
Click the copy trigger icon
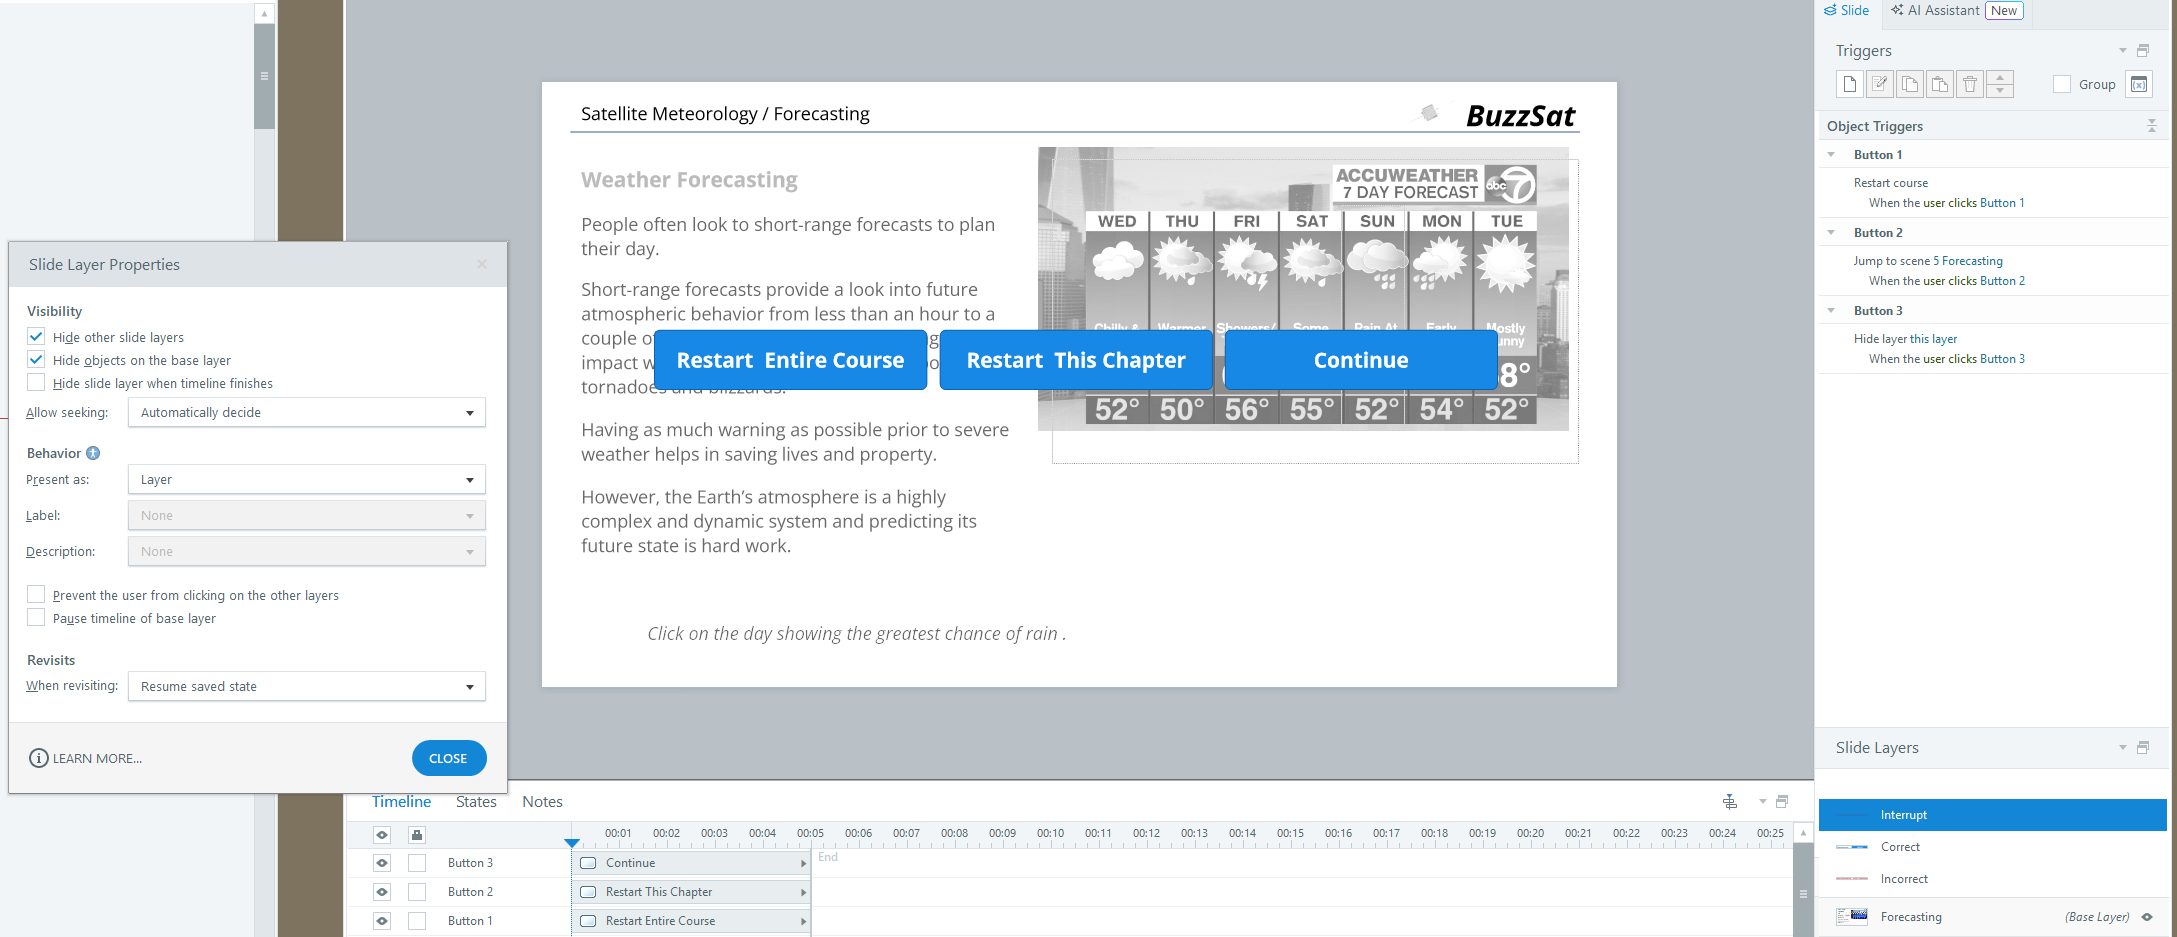click(1910, 84)
